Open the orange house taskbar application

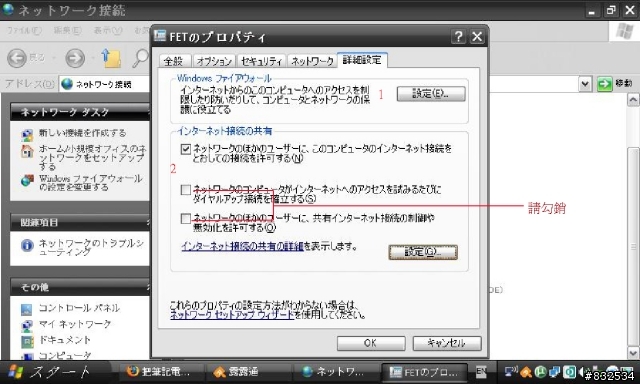(249, 372)
